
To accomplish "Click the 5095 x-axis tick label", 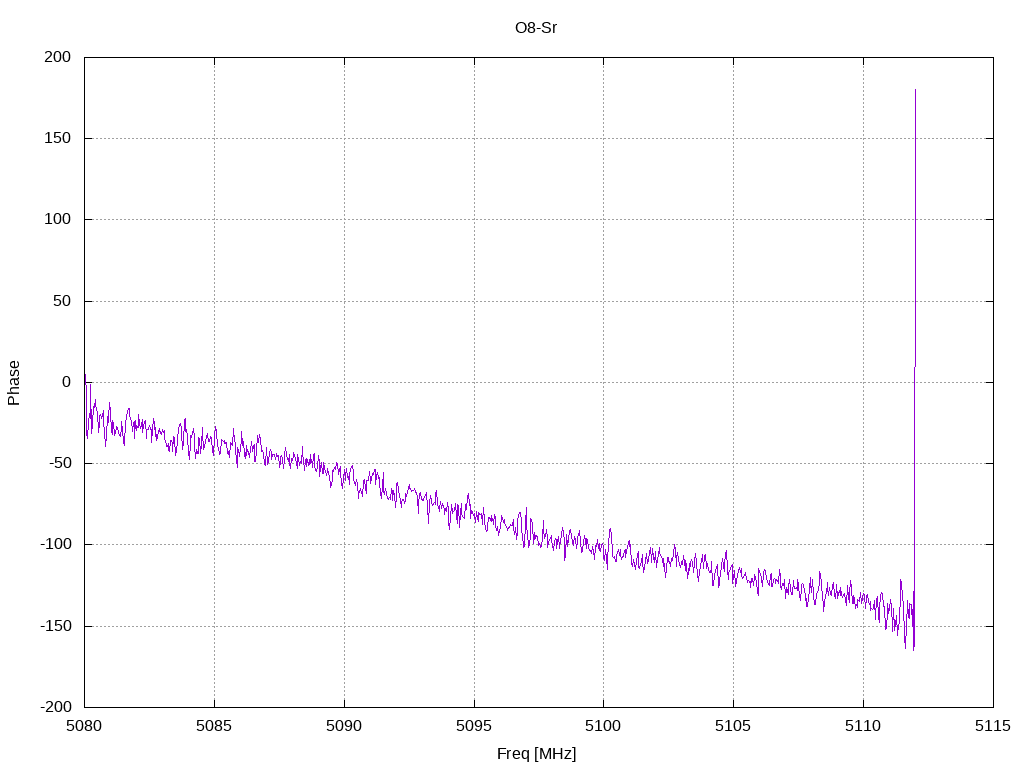I will coord(474,726).
